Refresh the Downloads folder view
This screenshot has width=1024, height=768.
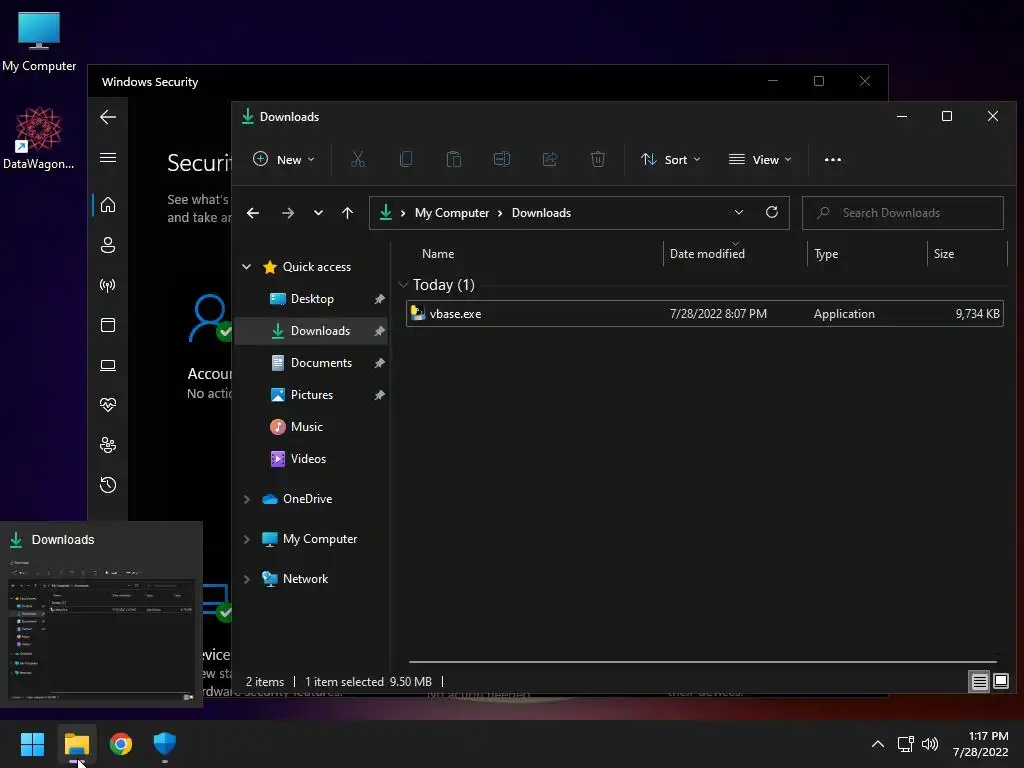click(771, 212)
